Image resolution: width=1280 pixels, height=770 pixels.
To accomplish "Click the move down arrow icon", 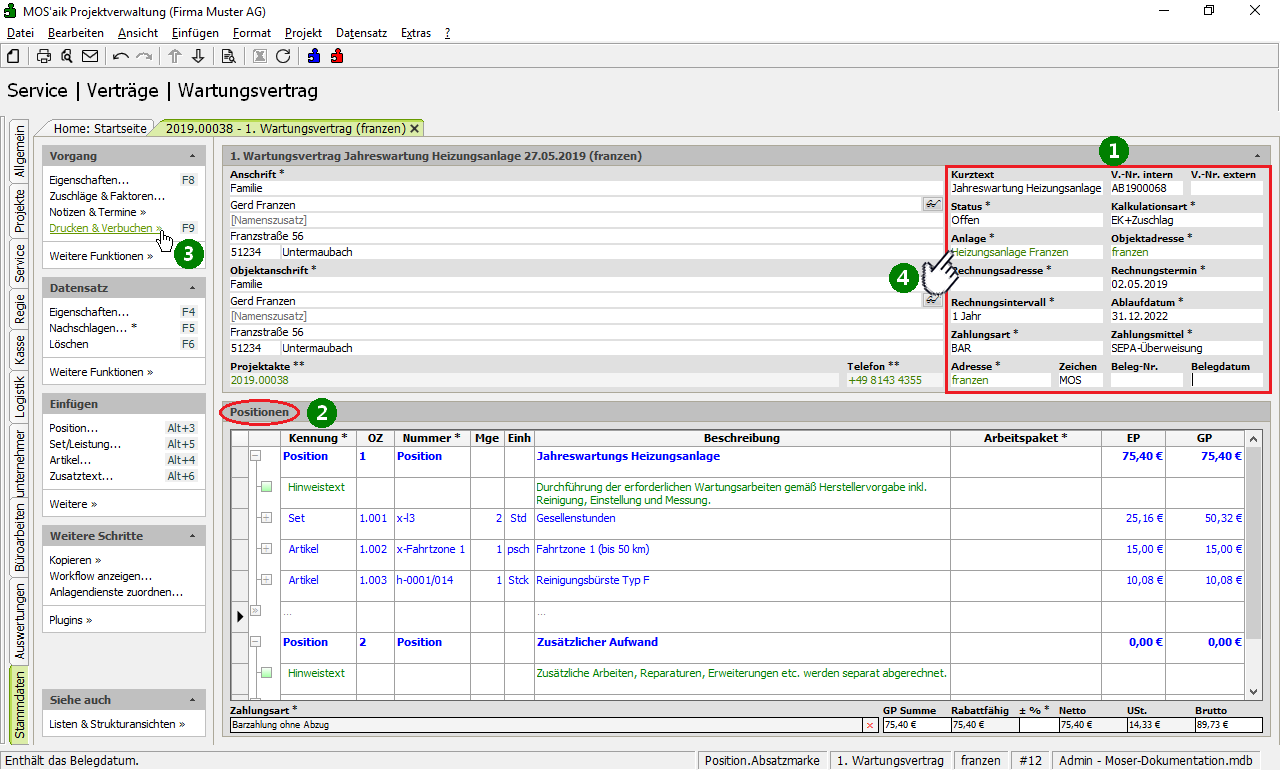I will (x=198, y=56).
